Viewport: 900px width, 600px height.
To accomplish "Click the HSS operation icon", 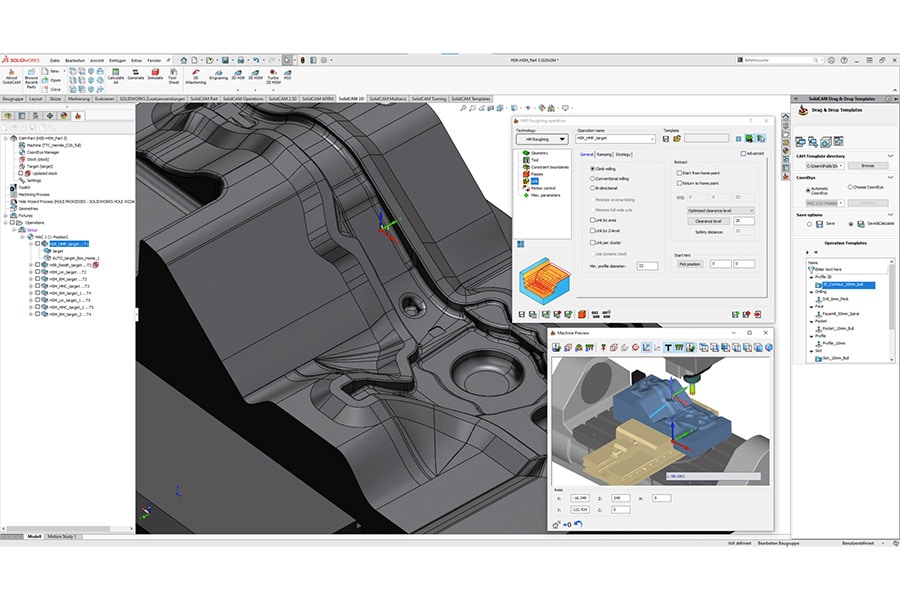I will (x=288, y=74).
